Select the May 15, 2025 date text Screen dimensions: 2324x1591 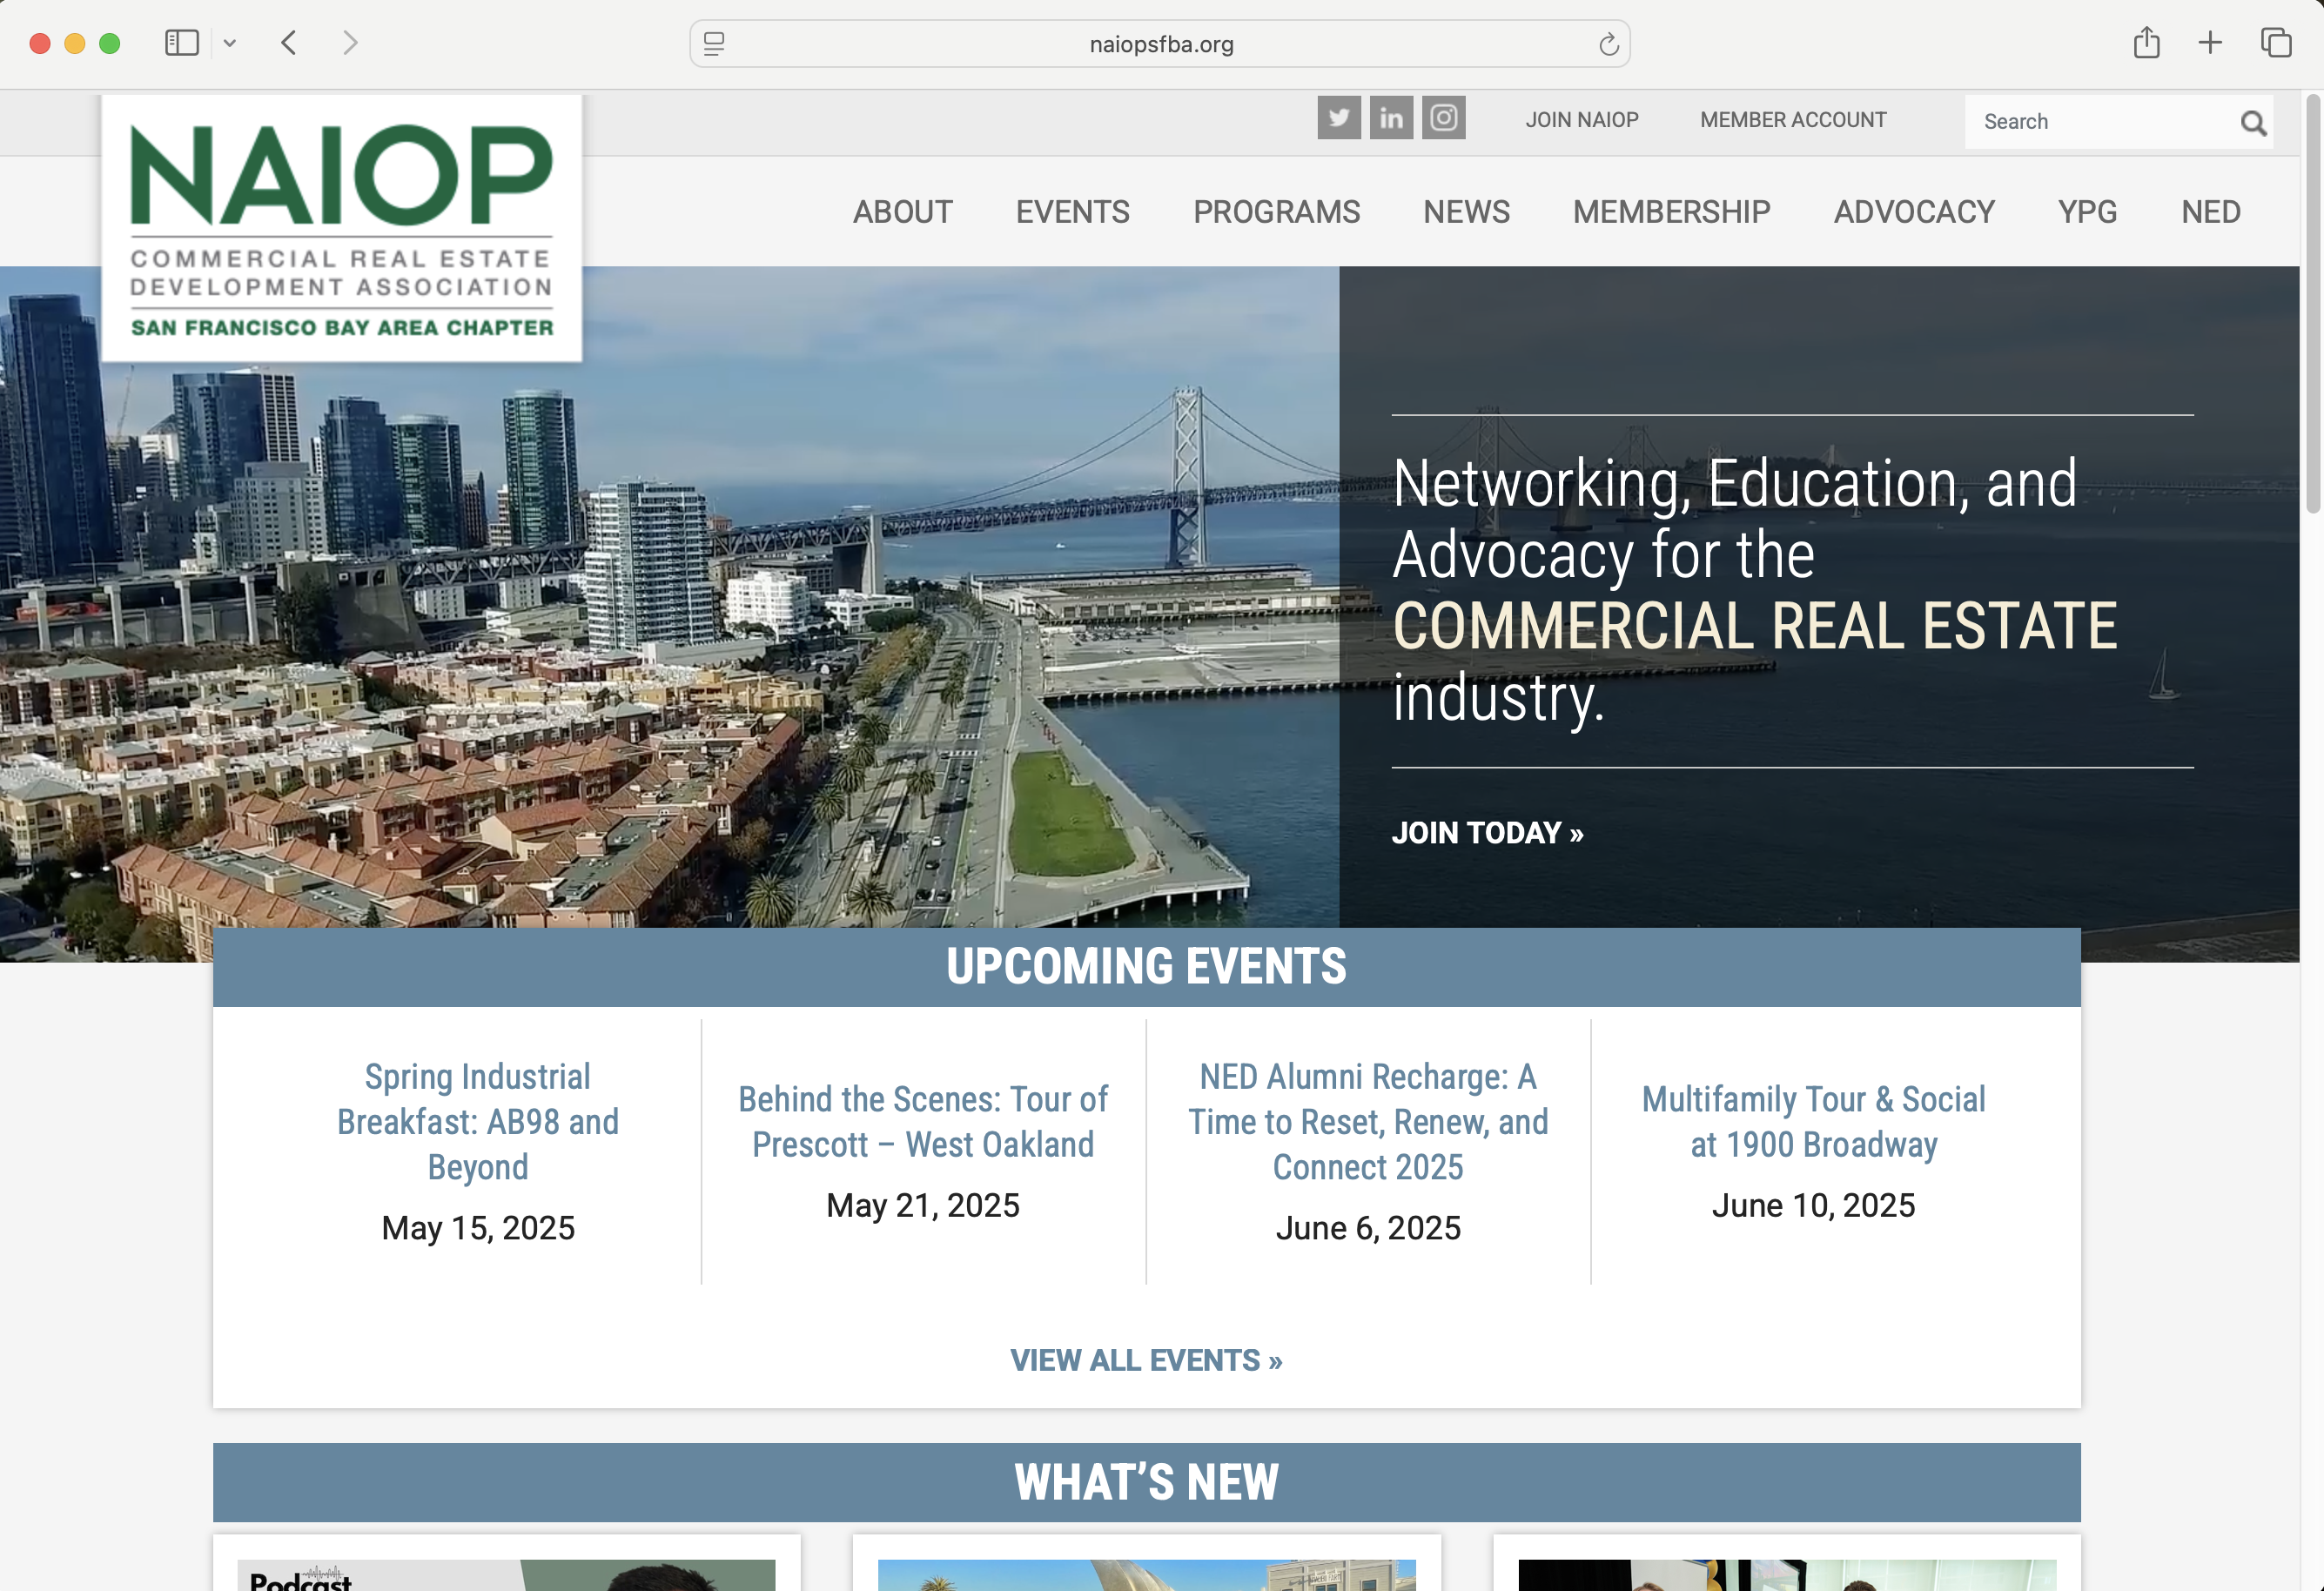point(478,1228)
